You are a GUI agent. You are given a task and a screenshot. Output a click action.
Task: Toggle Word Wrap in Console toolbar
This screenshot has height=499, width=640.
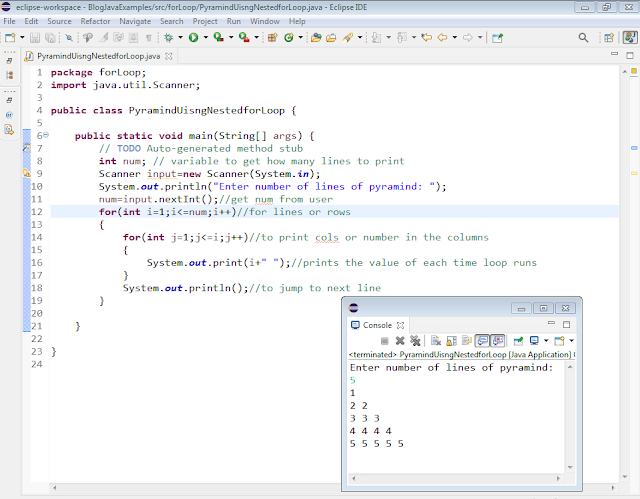point(467,341)
